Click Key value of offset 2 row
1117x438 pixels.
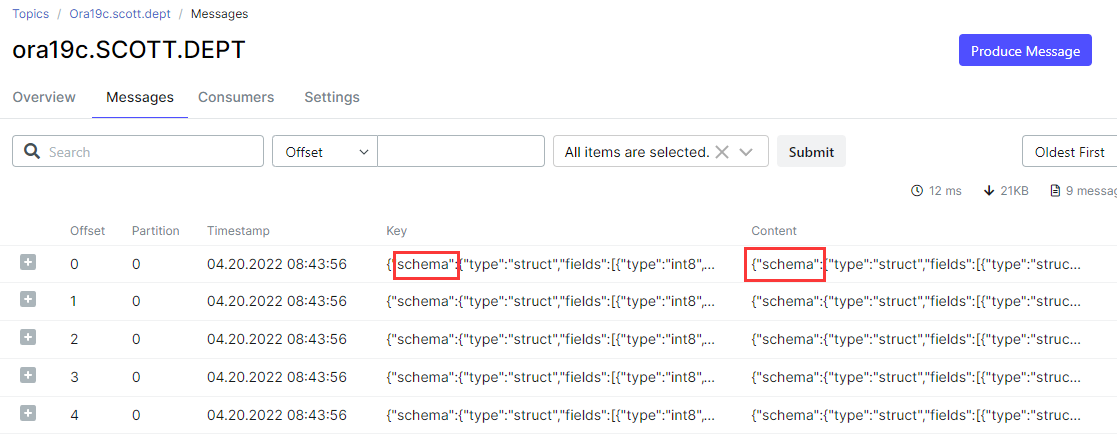[551, 339]
